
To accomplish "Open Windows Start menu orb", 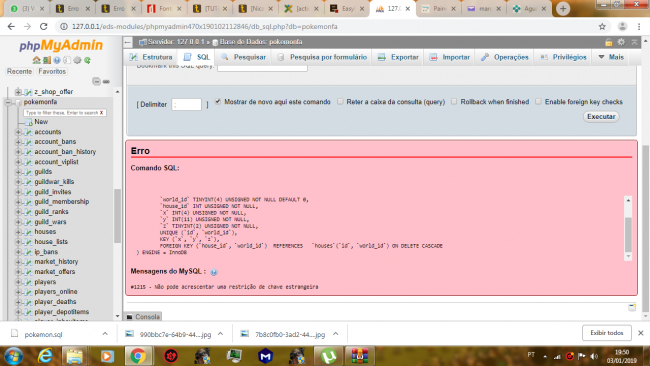I will [x=13, y=356].
